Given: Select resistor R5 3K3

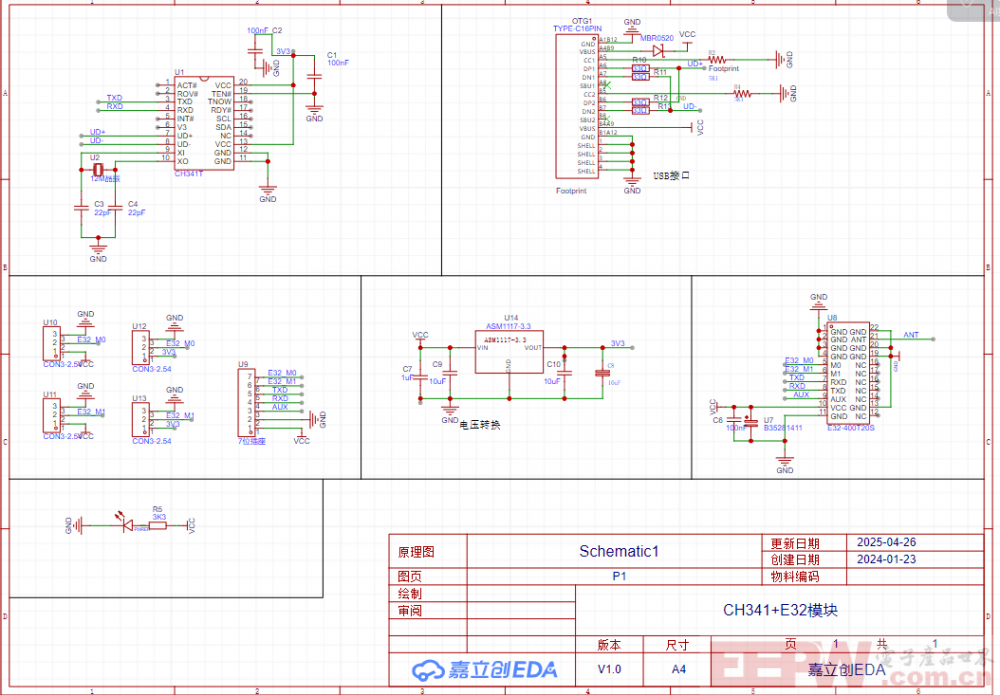Looking at the screenshot, I should click(158, 526).
